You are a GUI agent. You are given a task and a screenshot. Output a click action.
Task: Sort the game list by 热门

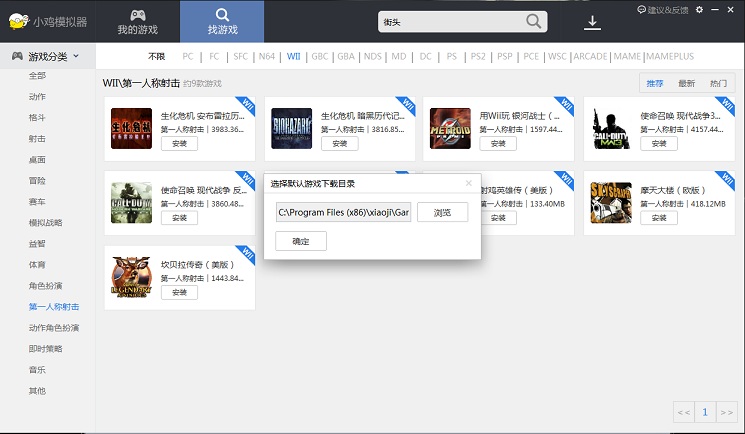[x=718, y=83]
